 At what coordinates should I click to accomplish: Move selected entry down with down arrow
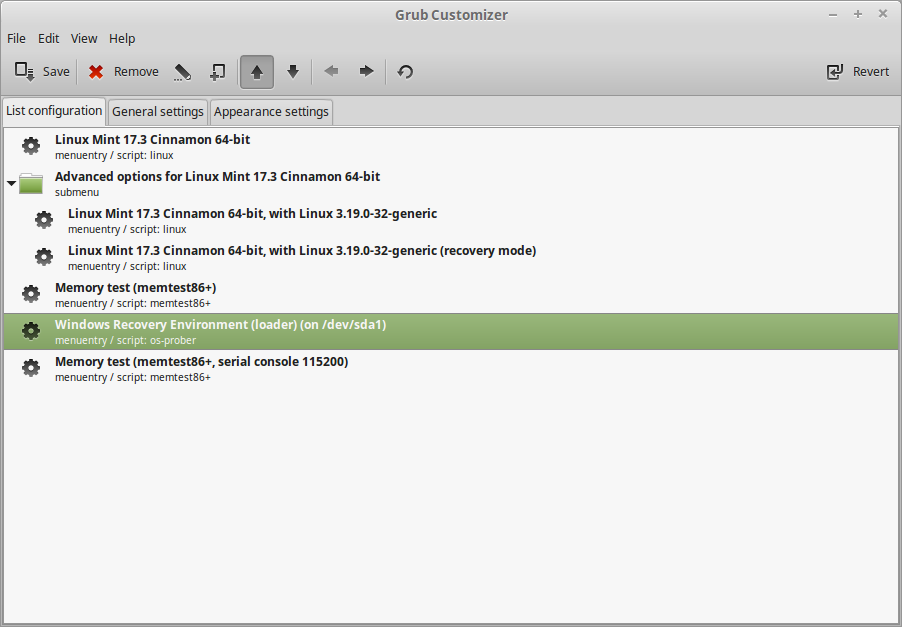[x=293, y=72]
